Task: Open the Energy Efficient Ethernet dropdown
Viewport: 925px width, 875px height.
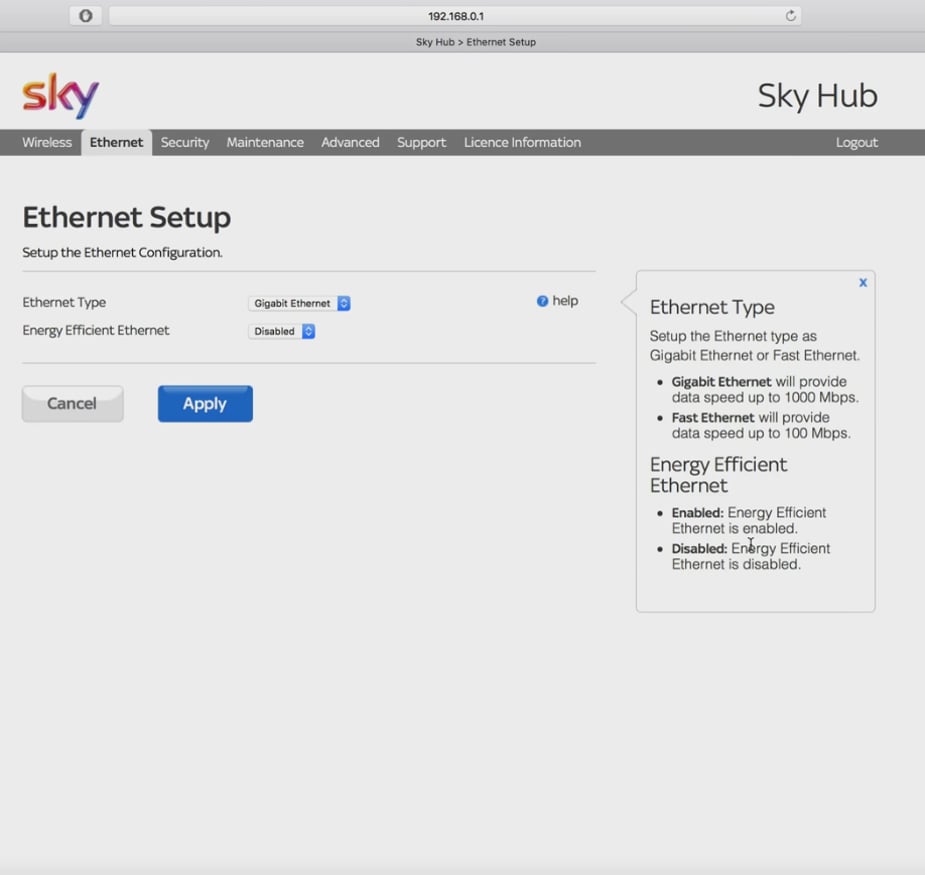Action: 282,331
